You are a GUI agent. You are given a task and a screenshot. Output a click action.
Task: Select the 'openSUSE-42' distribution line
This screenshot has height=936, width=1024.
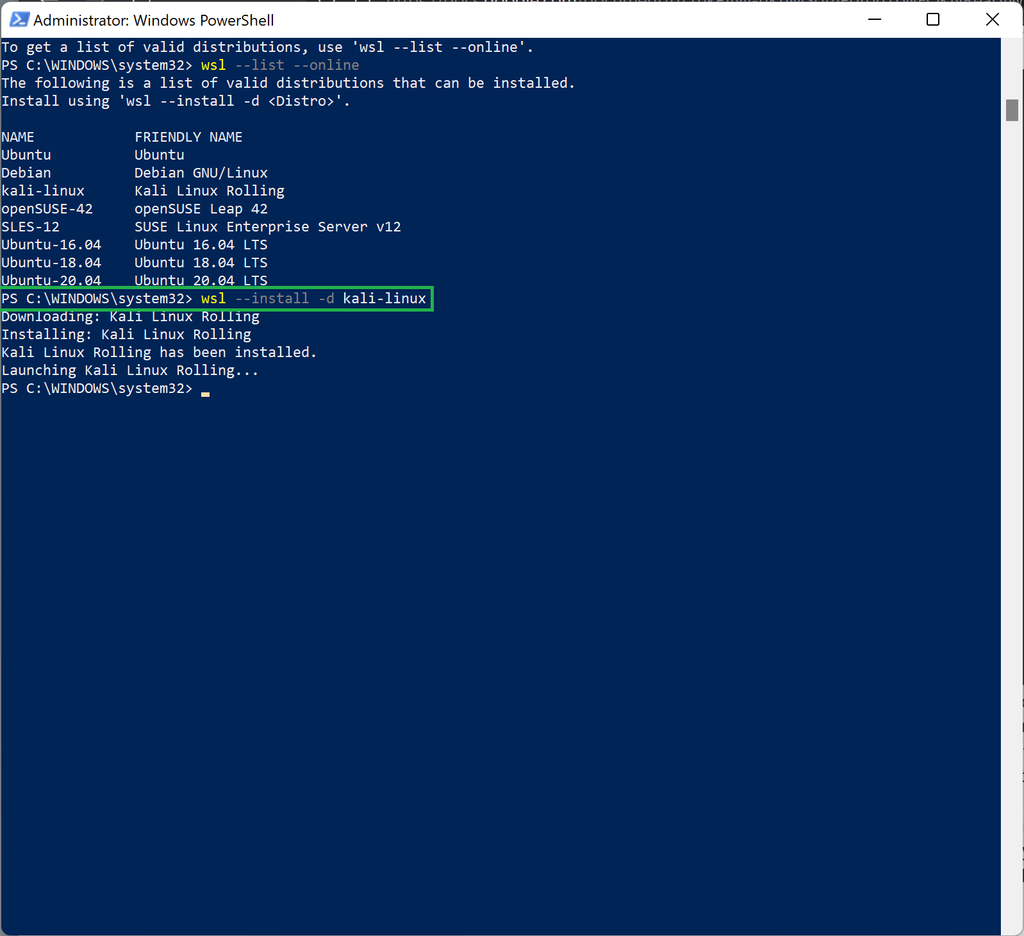point(48,208)
